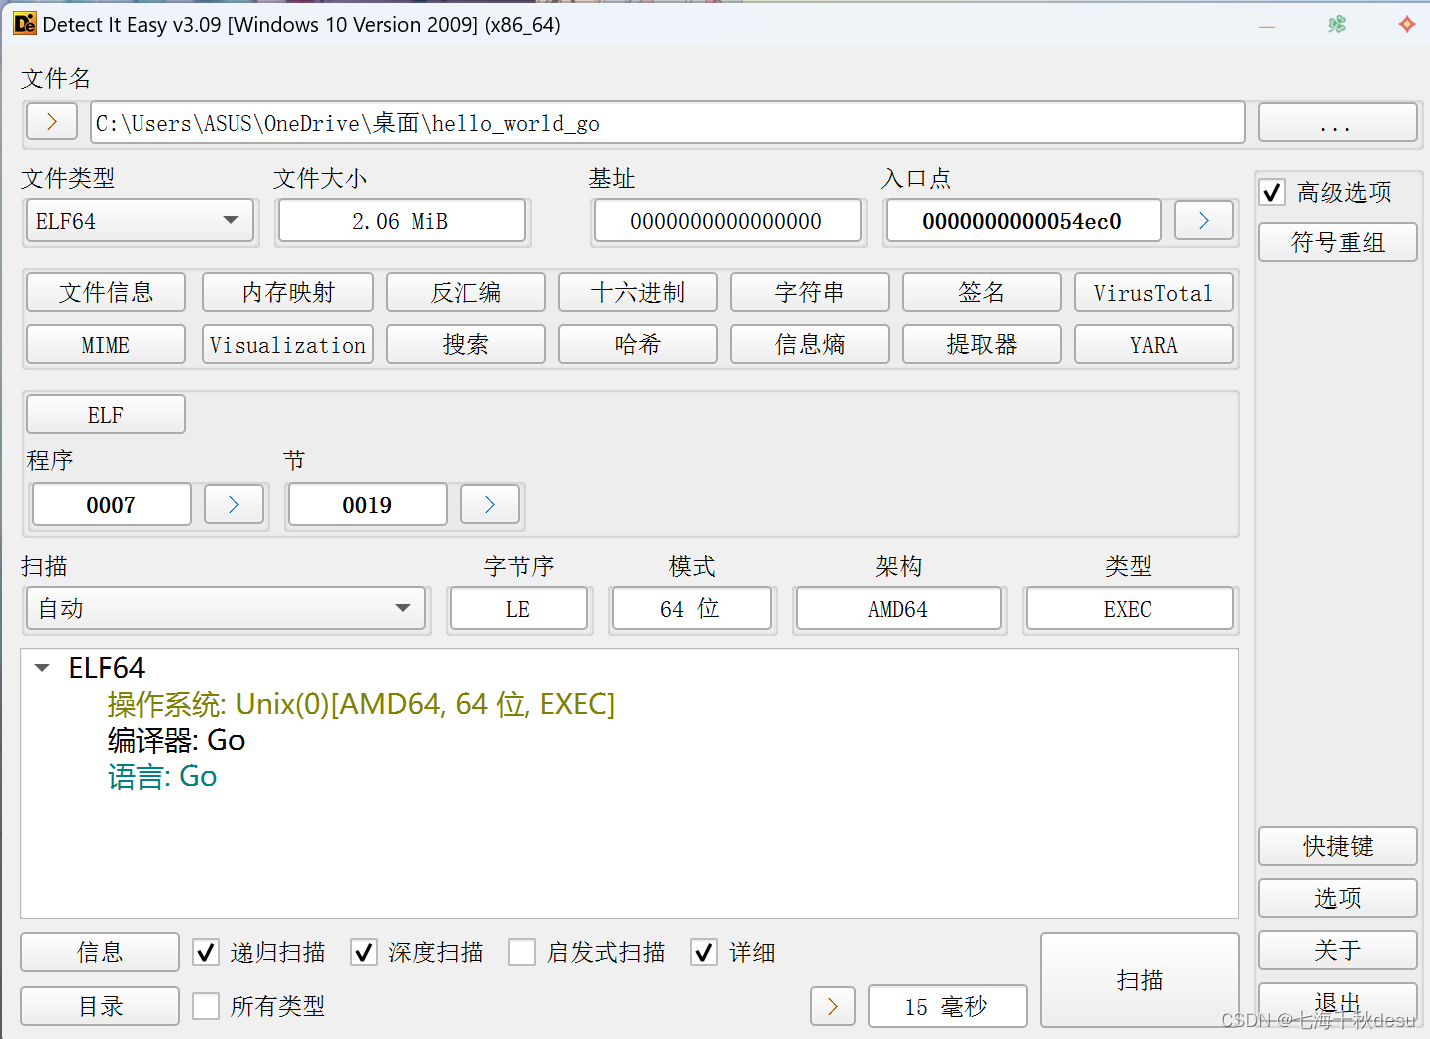Enable the 启发式扫描 checkbox
1430x1039 pixels.
(522, 952)
